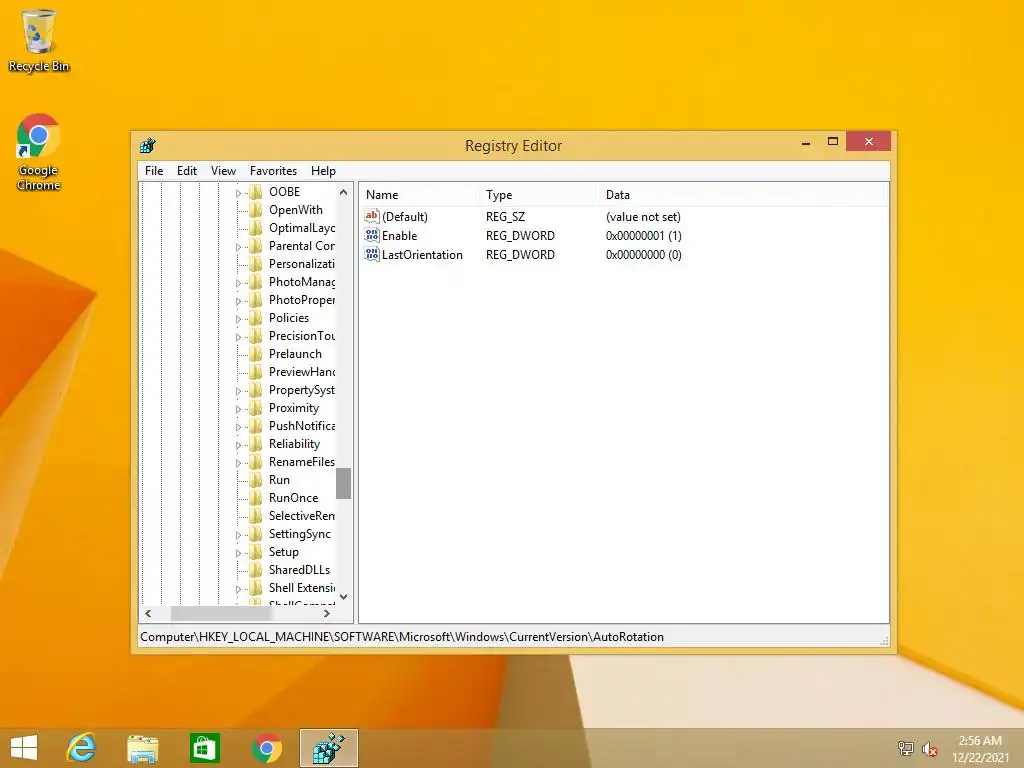
Task: Select the Personalization key
Action: pyautogui.click(x=302, y=264)
